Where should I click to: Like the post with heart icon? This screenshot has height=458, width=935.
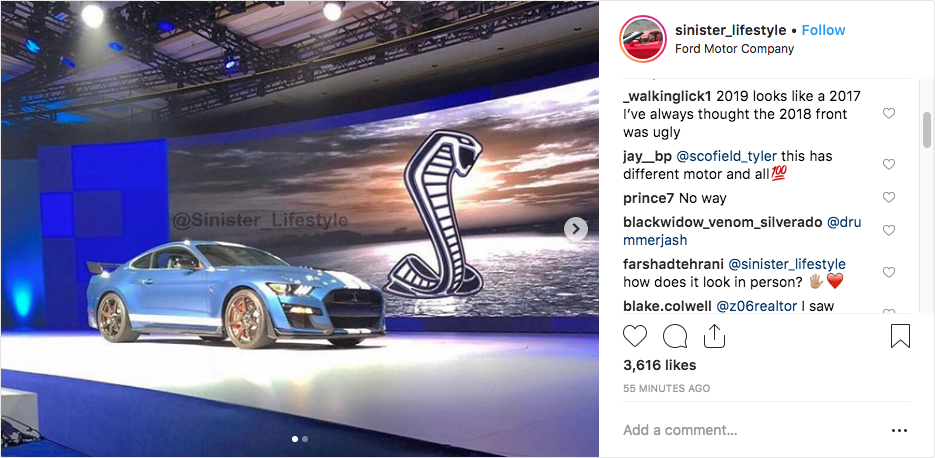coord(634,336)
